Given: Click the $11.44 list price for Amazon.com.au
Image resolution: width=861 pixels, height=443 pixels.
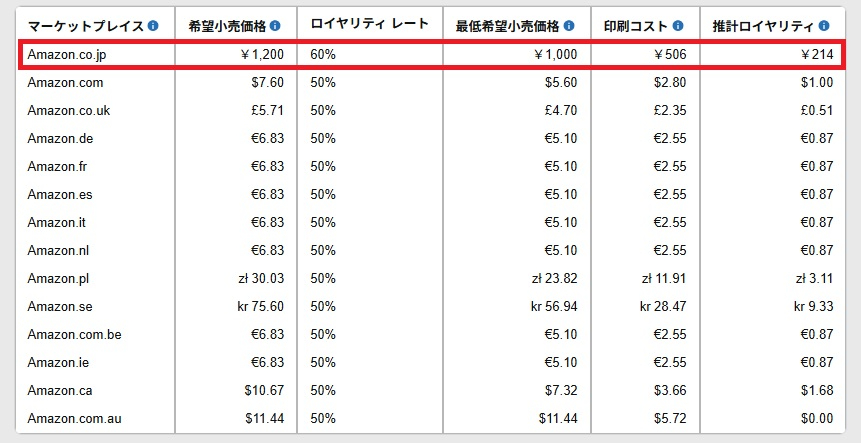Looking at the screenshot, I should point(265,418).
